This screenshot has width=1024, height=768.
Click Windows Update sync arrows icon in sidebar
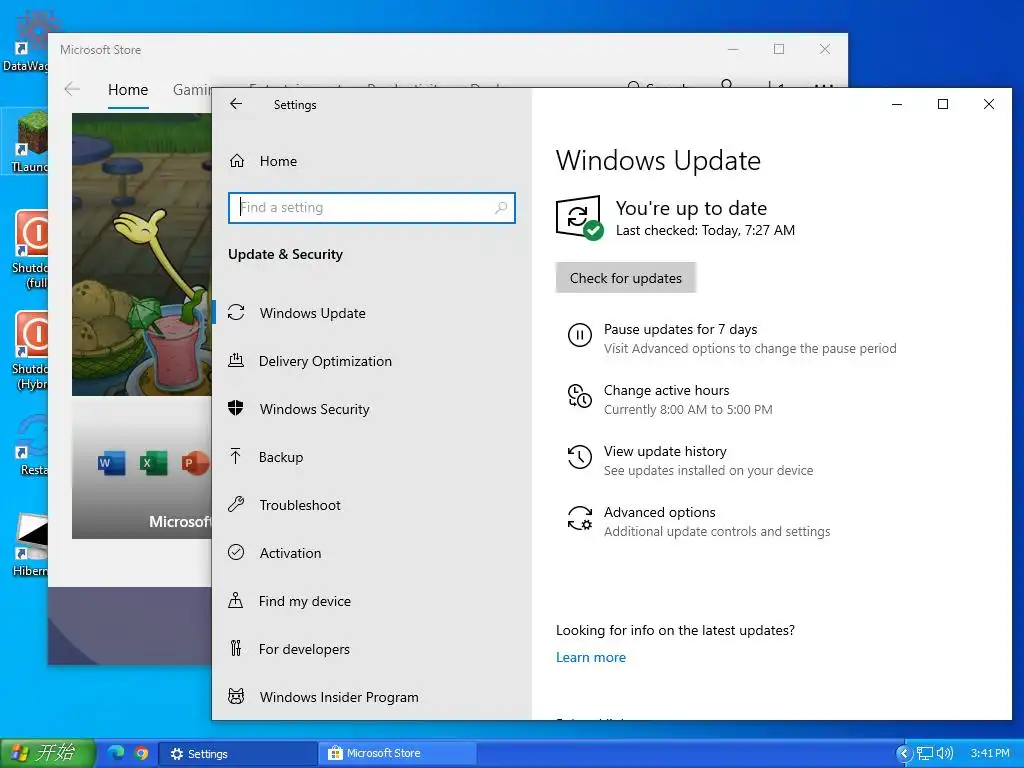coord(236,313)
